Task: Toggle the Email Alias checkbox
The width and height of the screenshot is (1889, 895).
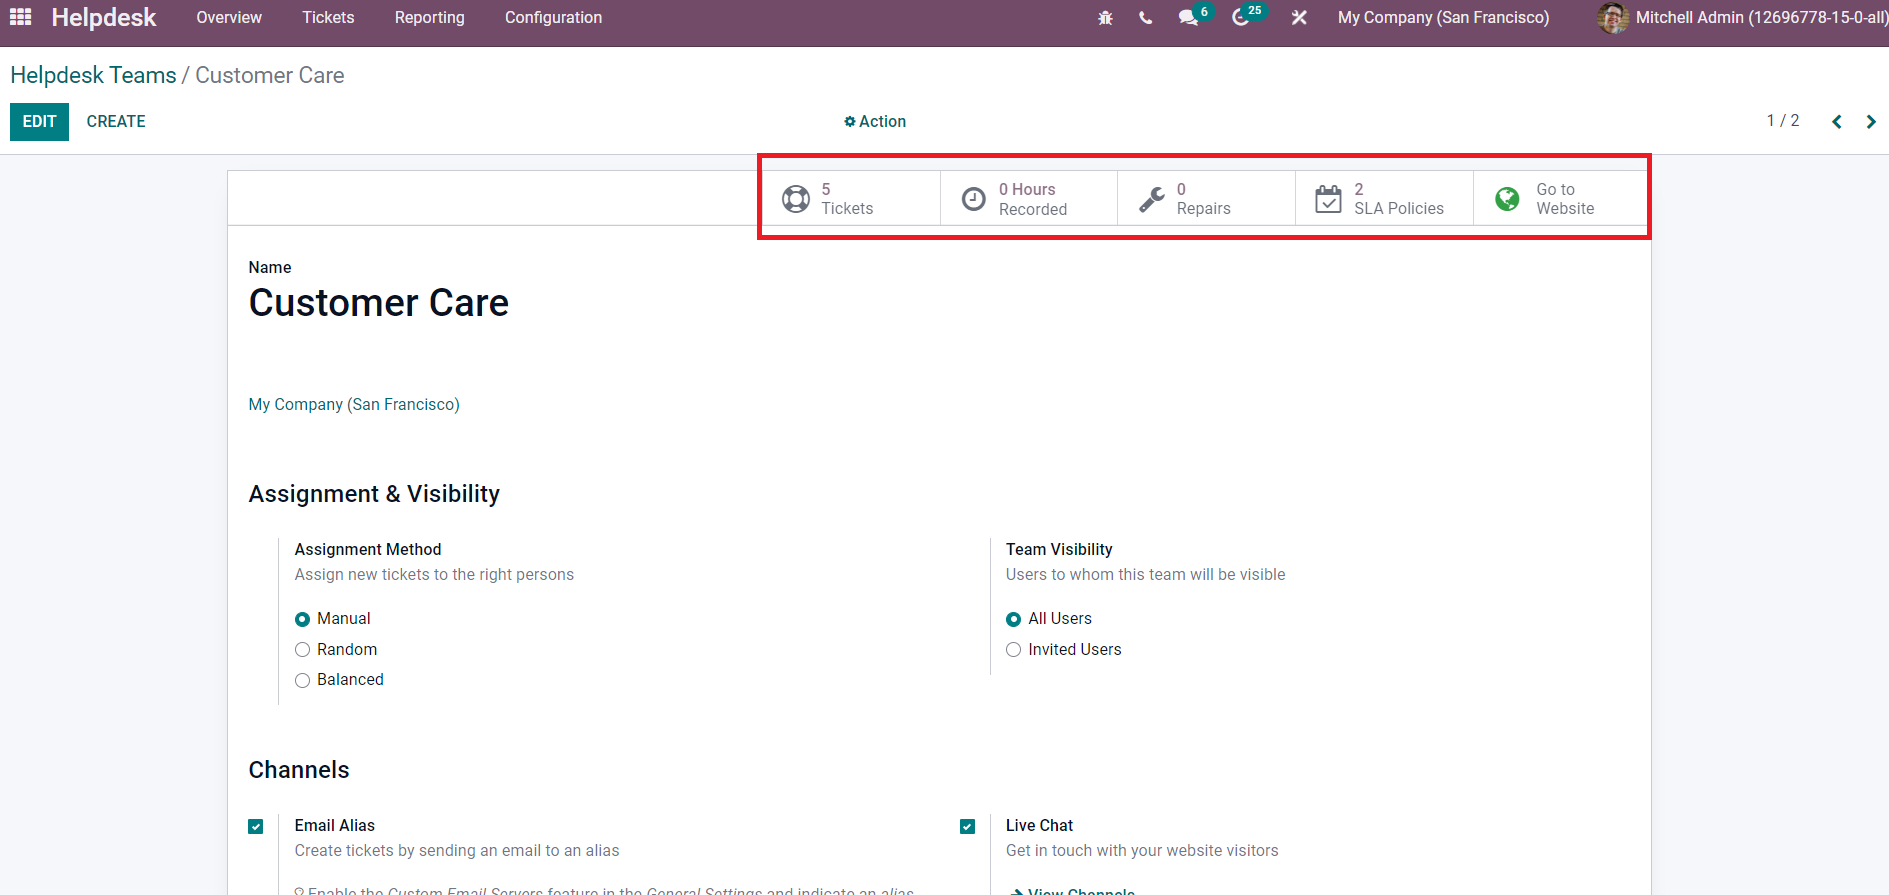Action: coord(256,826)
